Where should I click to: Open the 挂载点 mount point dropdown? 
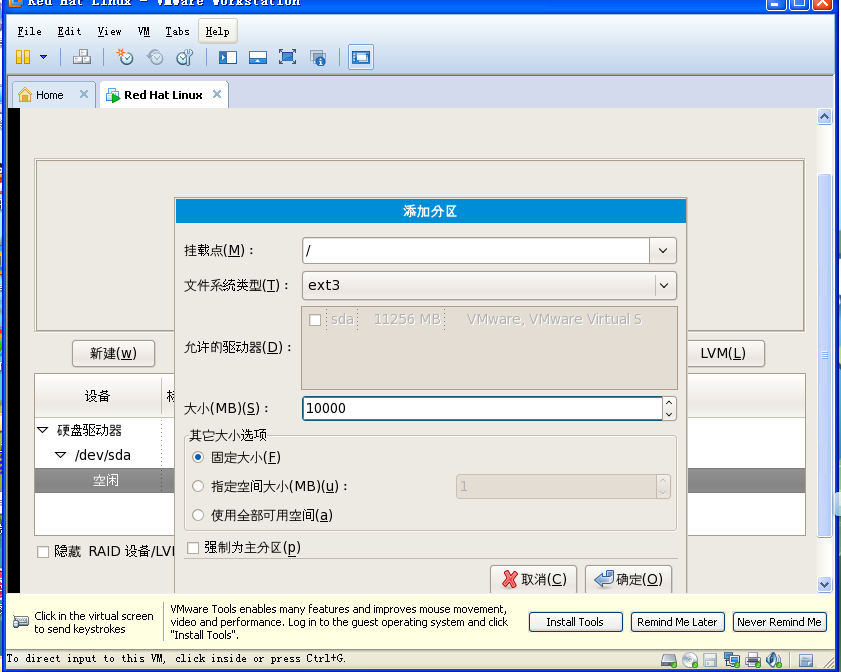tap(661, 251)
